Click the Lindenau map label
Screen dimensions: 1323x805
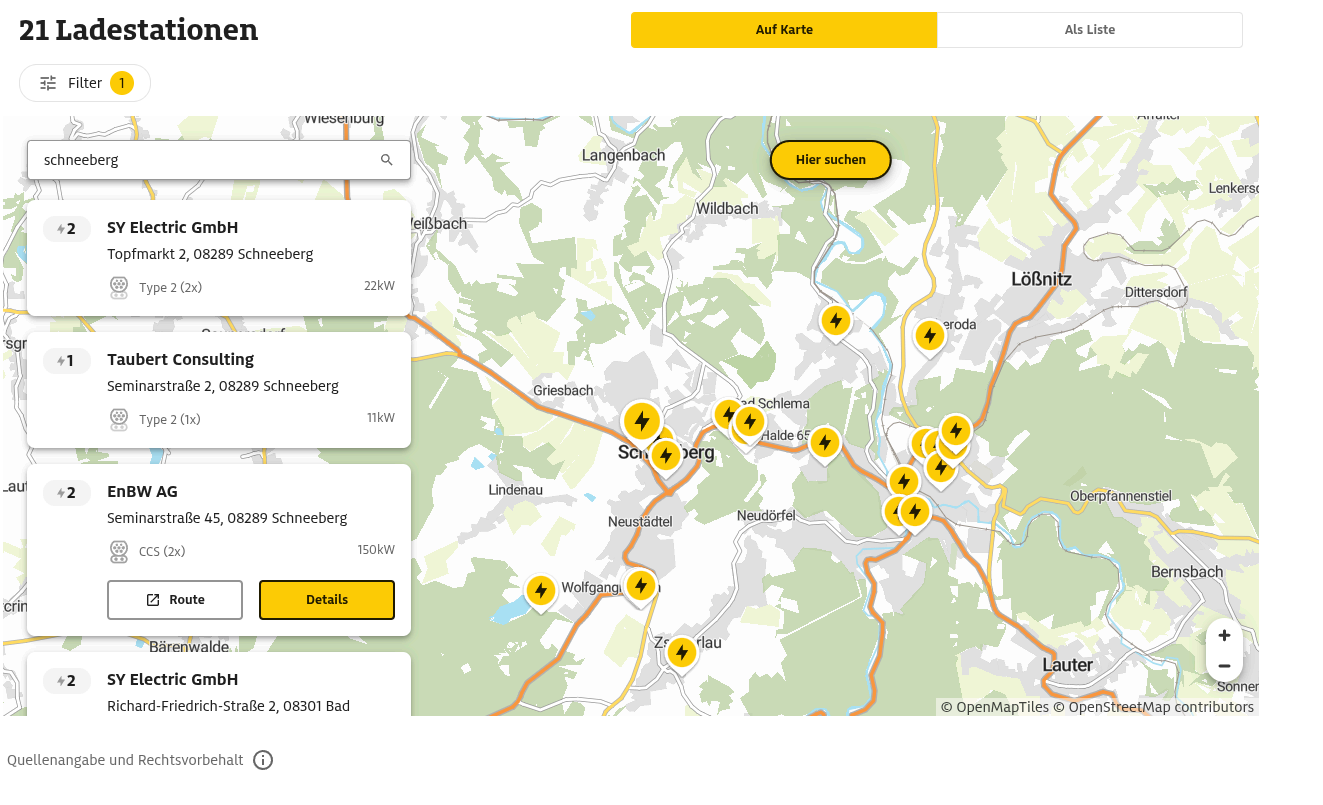click(x=515, y=490)
